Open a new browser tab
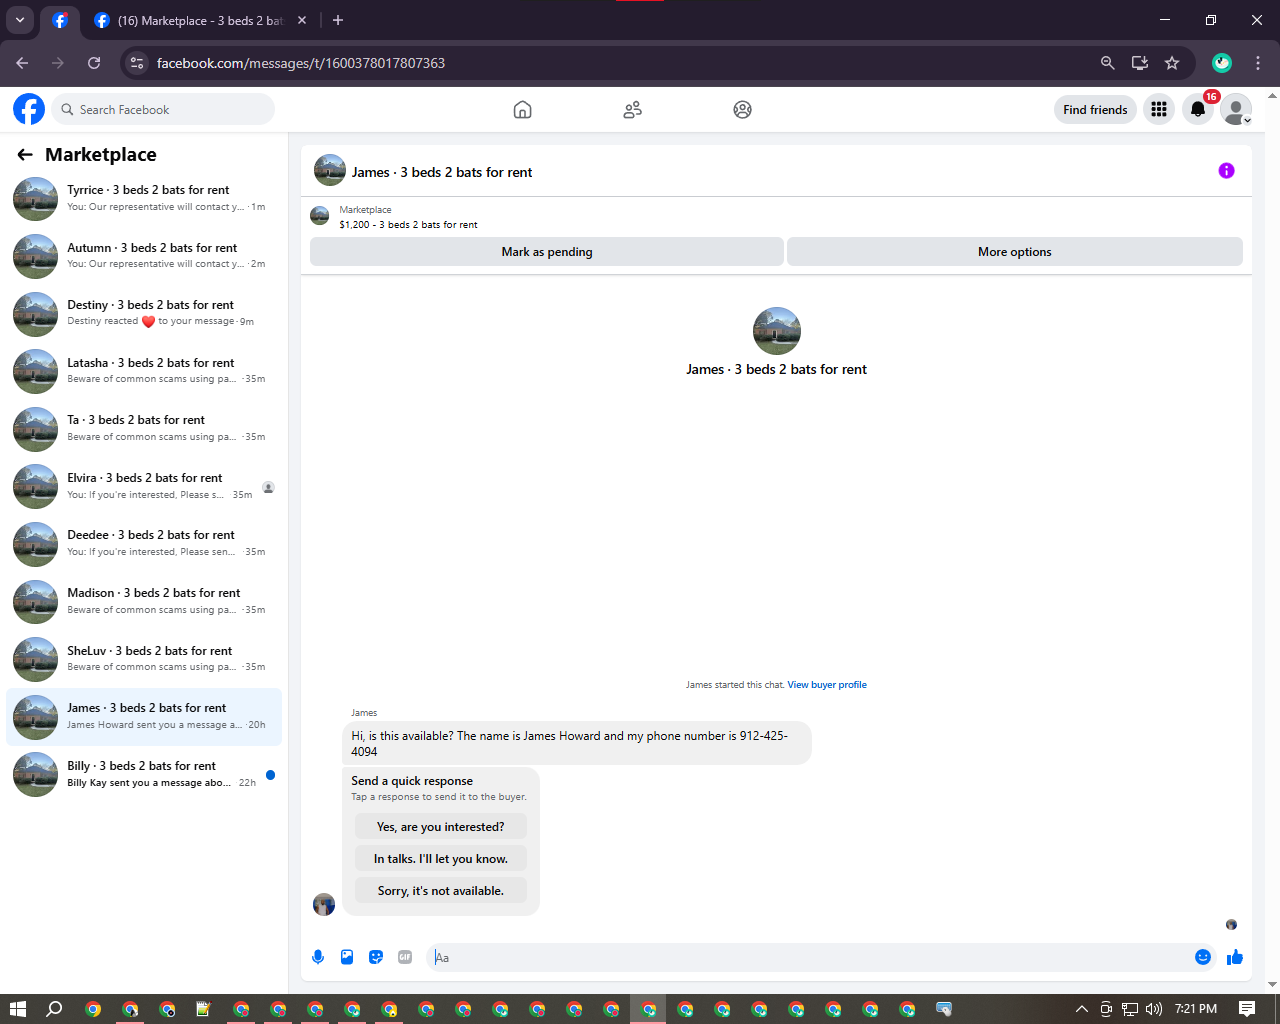Screen dimensions: 1280x1024 [x=338, y=20]
